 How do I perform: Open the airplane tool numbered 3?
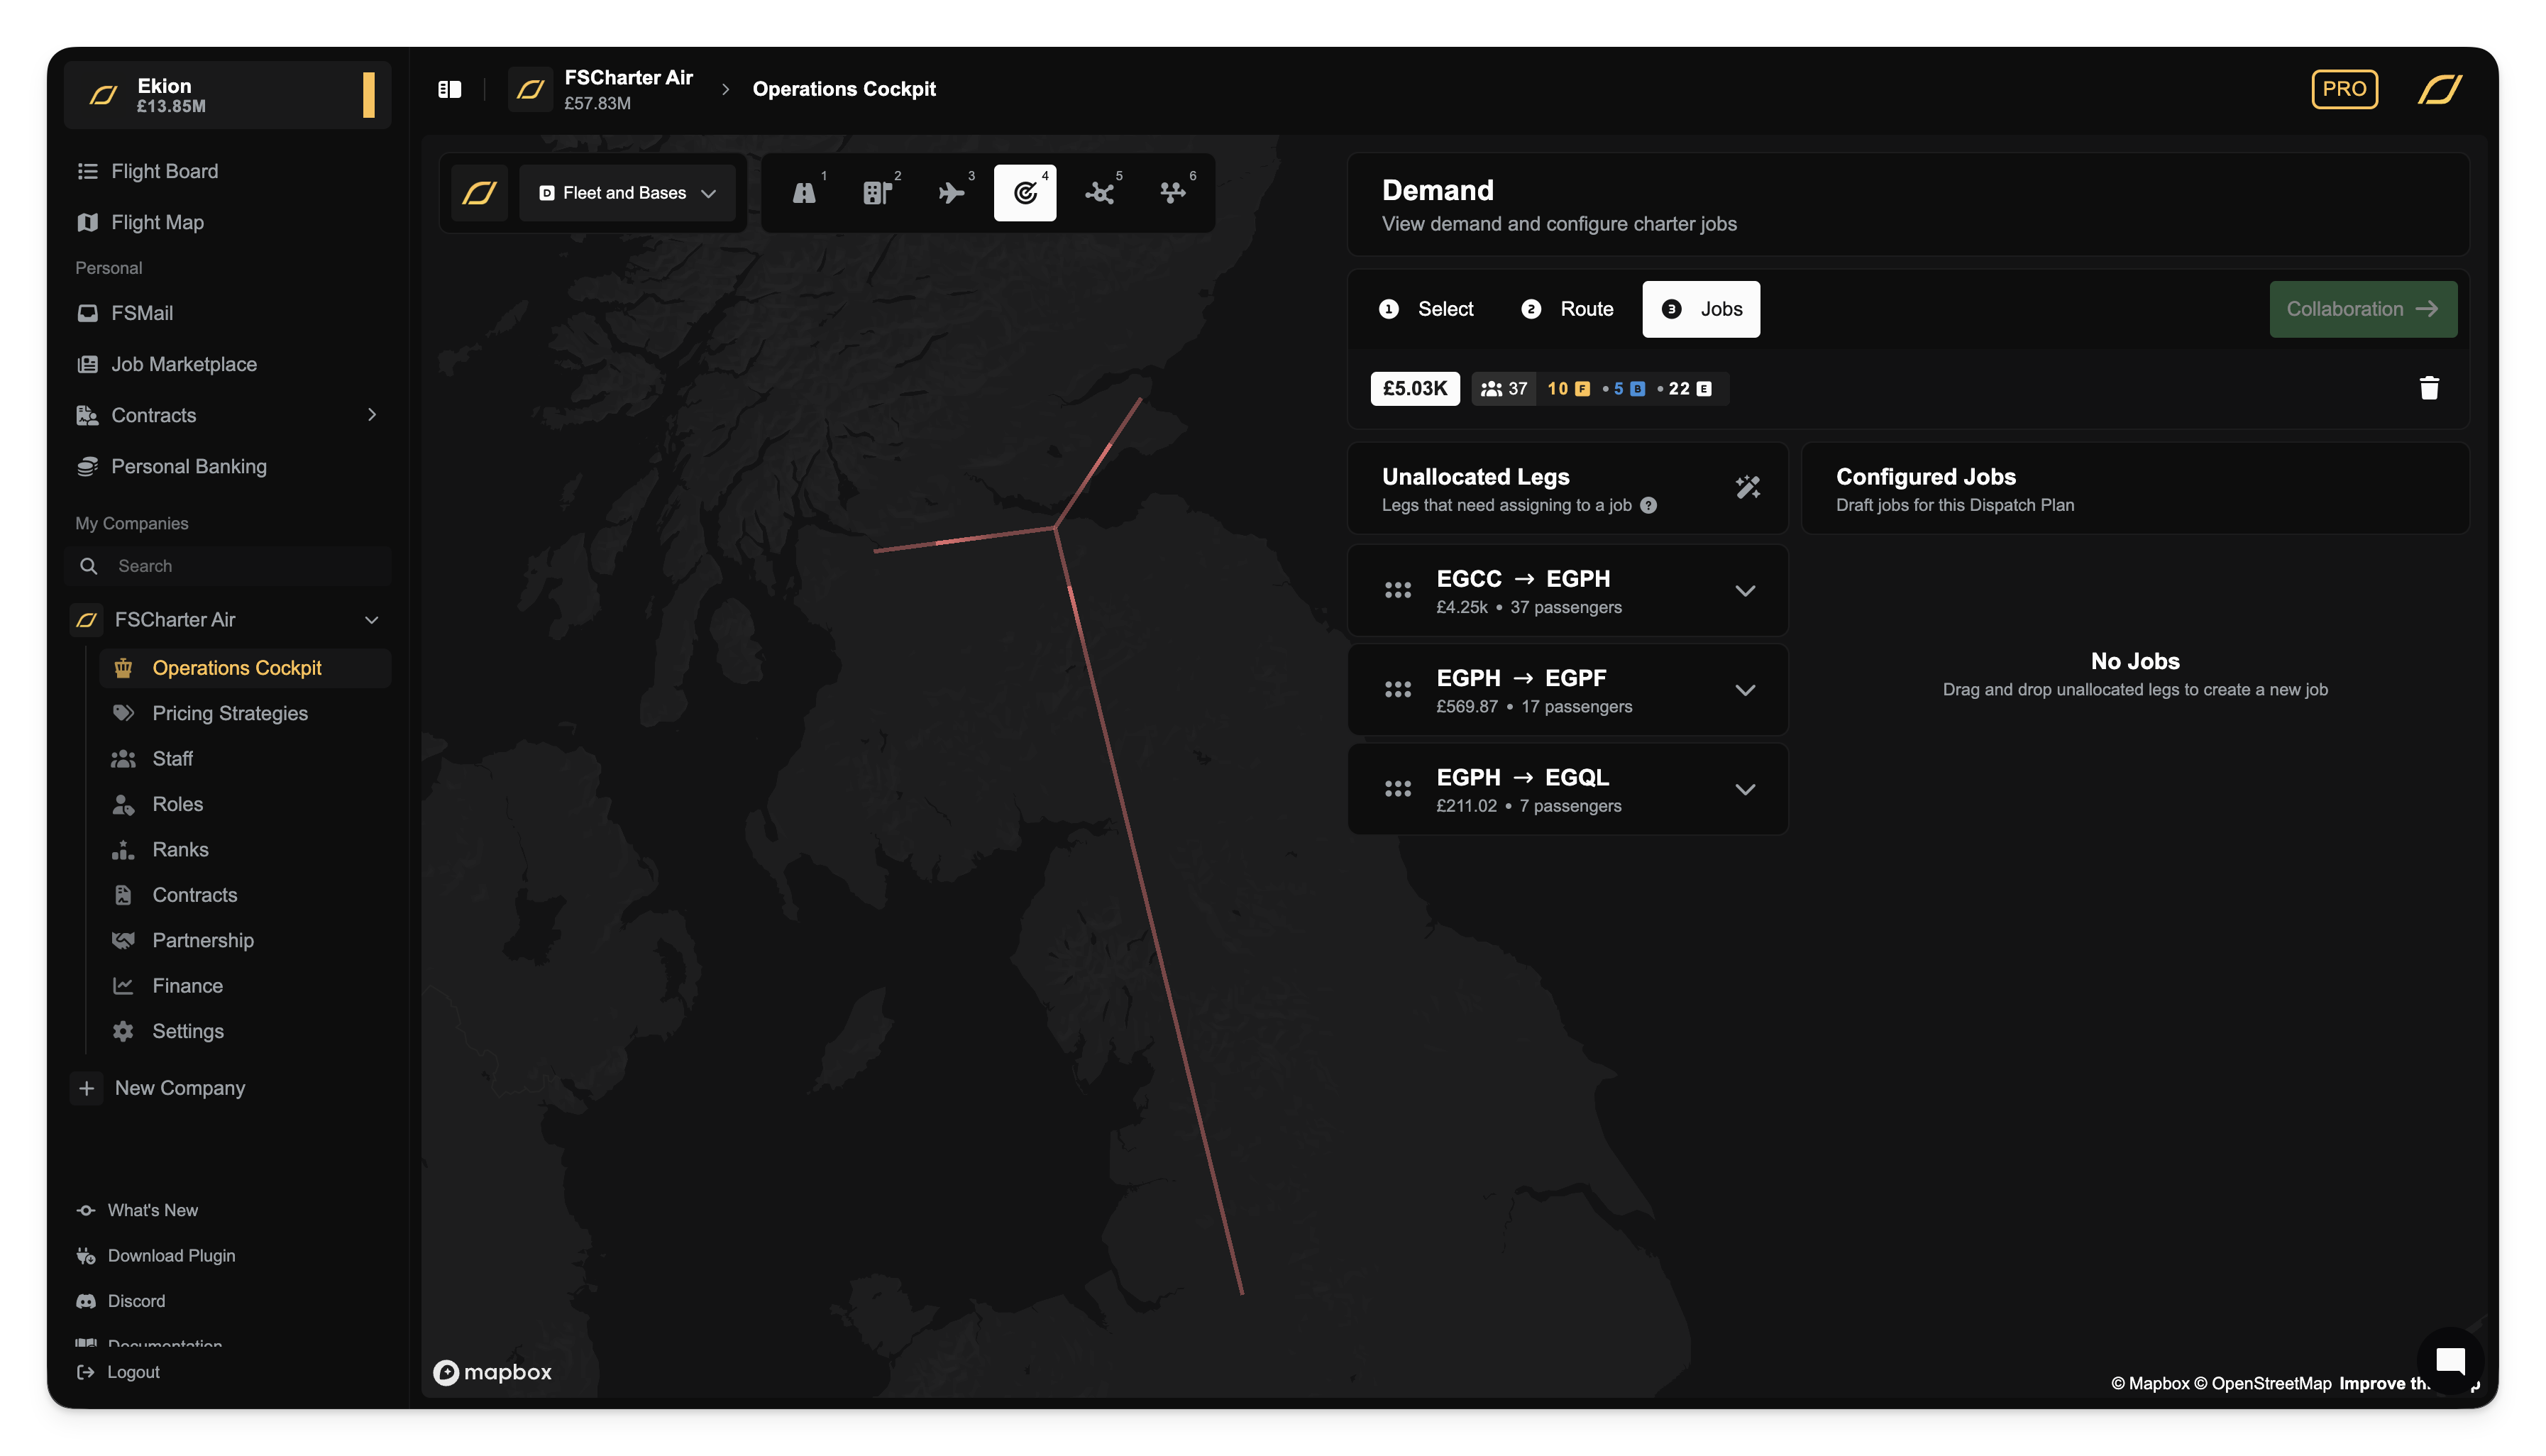(951, 193)
